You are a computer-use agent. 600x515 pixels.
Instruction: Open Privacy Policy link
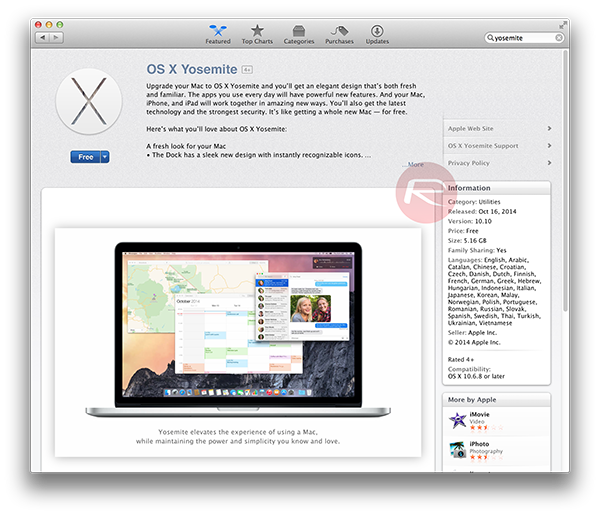coord(468,163)
